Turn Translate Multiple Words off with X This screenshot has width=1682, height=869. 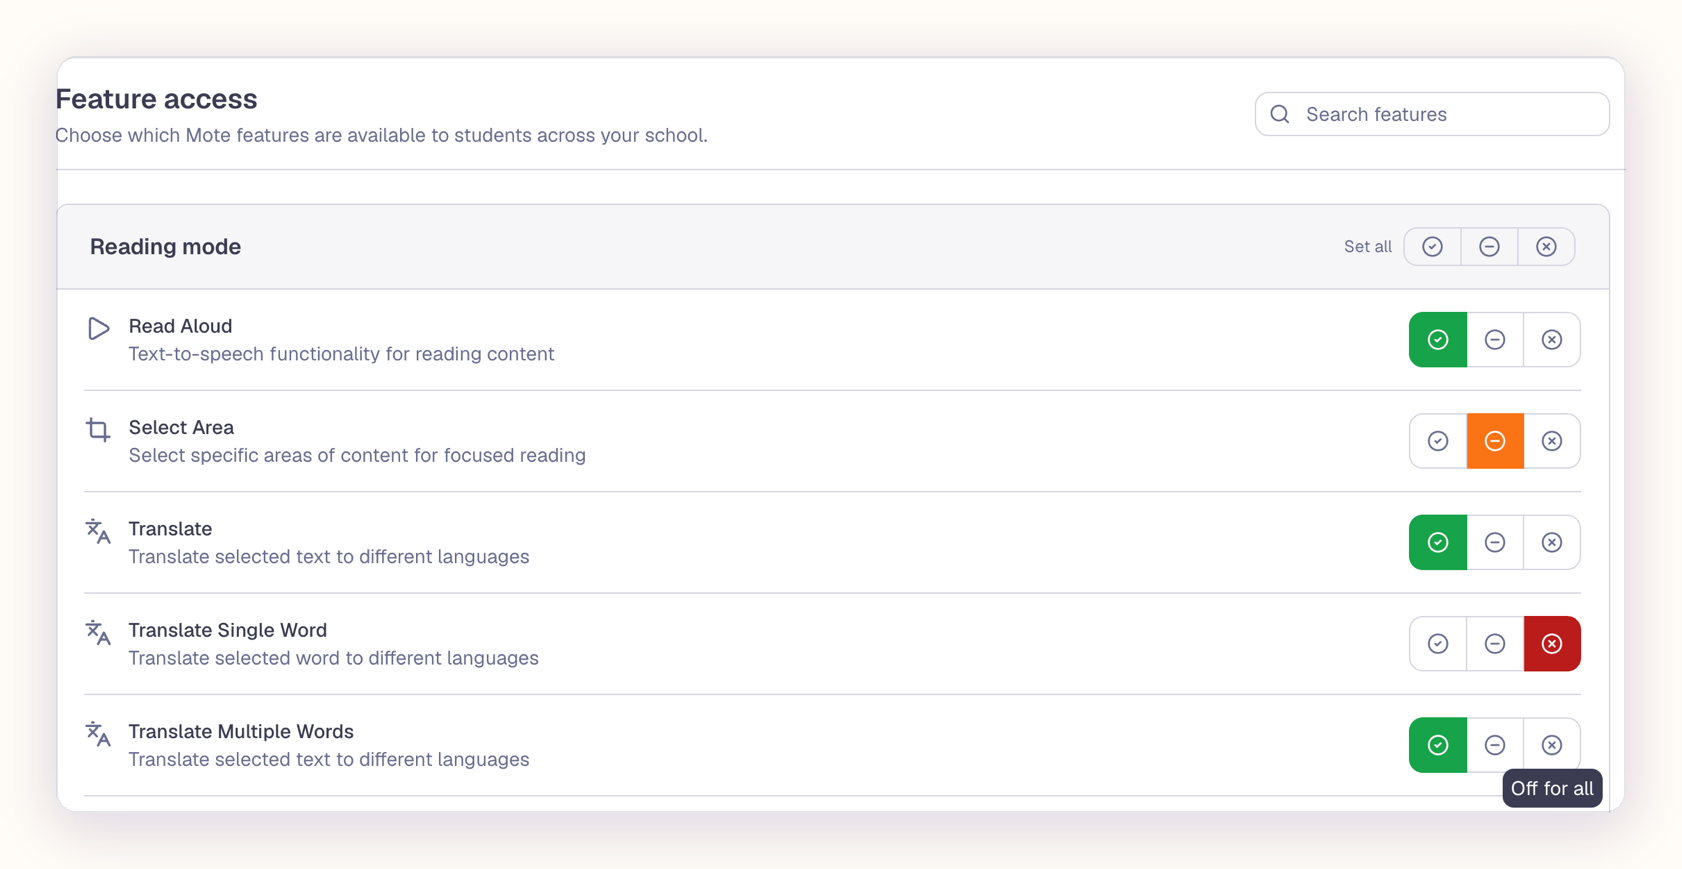coord(1552,745)
